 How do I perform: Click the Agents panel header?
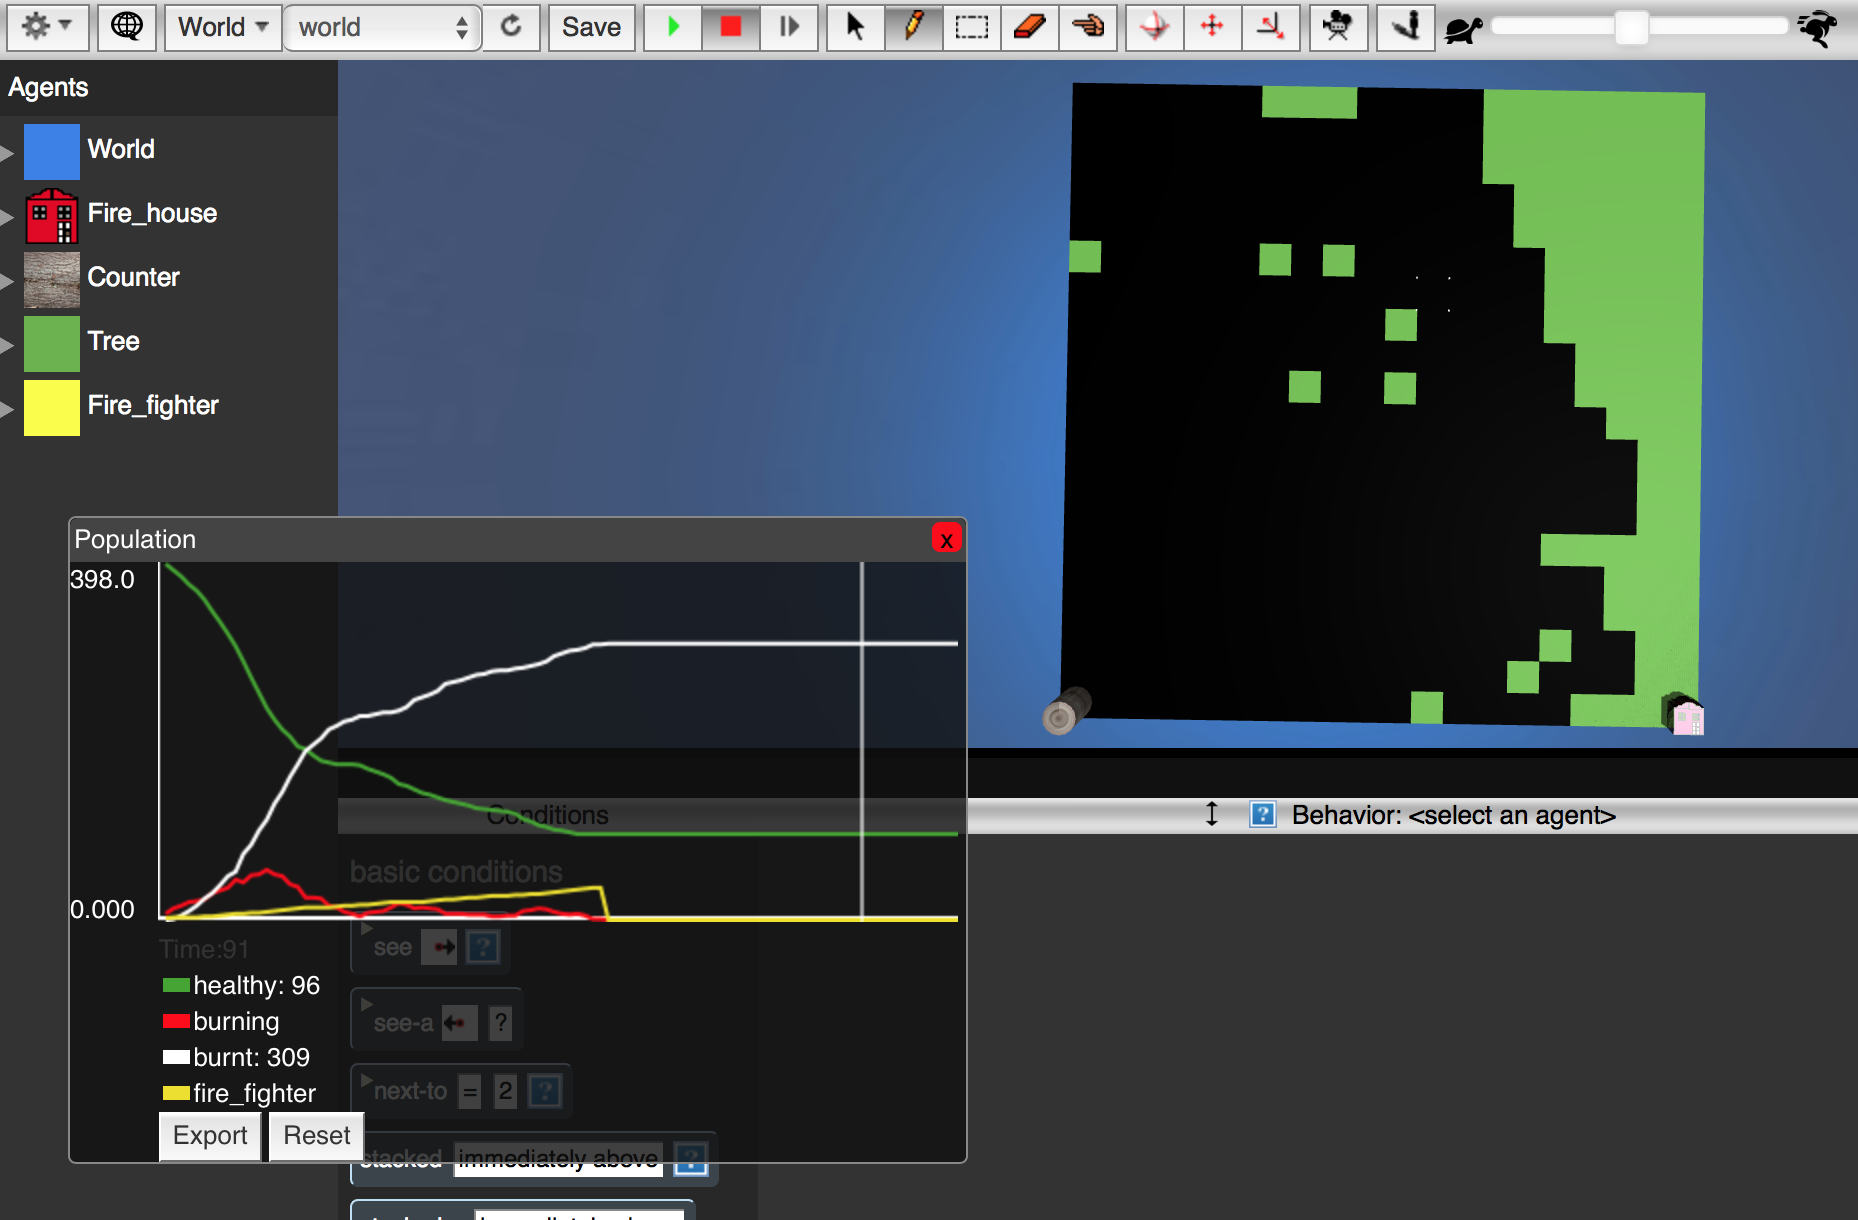point(48,87)
